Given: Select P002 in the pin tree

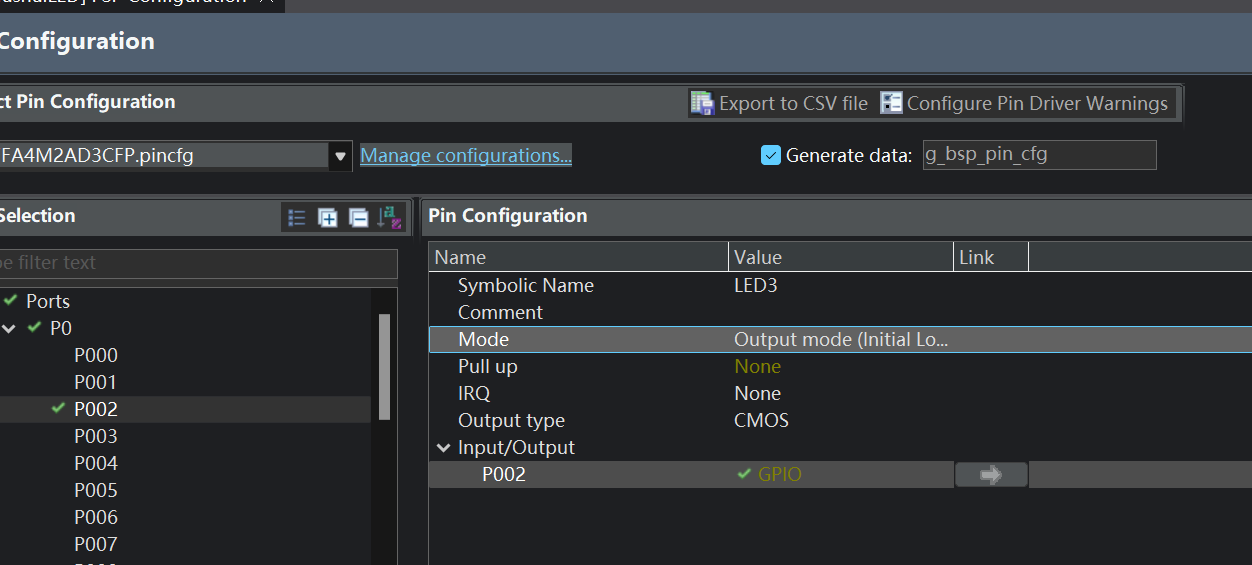Looking at the screenshot, I should click(96, 409).
